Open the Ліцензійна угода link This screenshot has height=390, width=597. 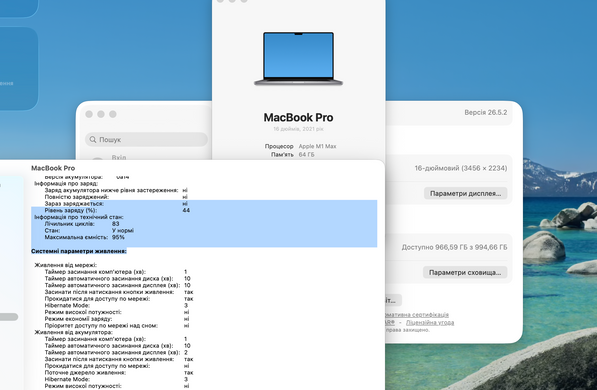(x=430, y=323)
